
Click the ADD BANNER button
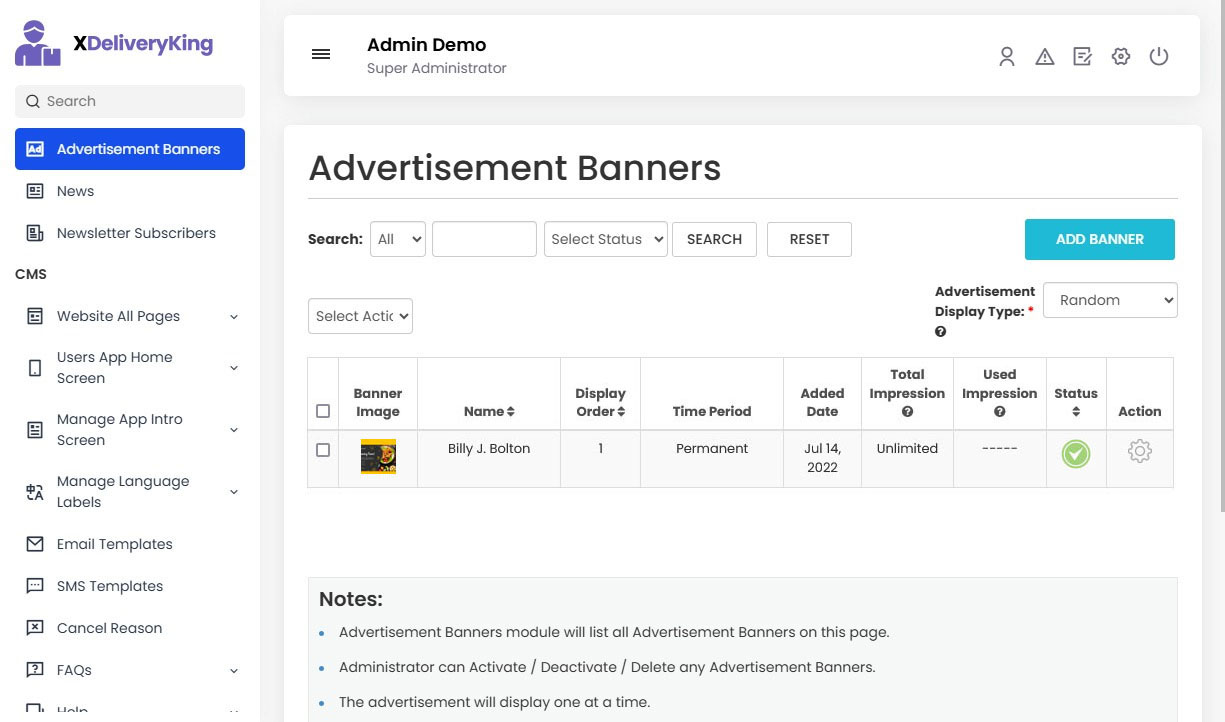click(x=1099, y=239)
